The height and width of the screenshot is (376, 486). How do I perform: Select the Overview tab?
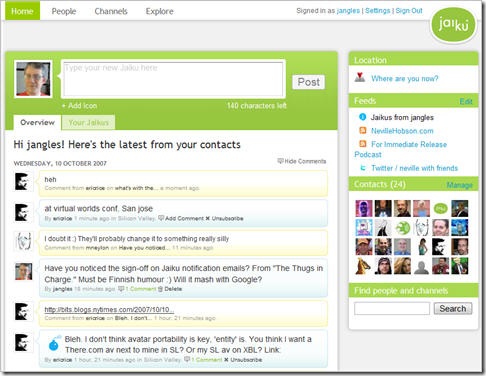coord(37,123)
